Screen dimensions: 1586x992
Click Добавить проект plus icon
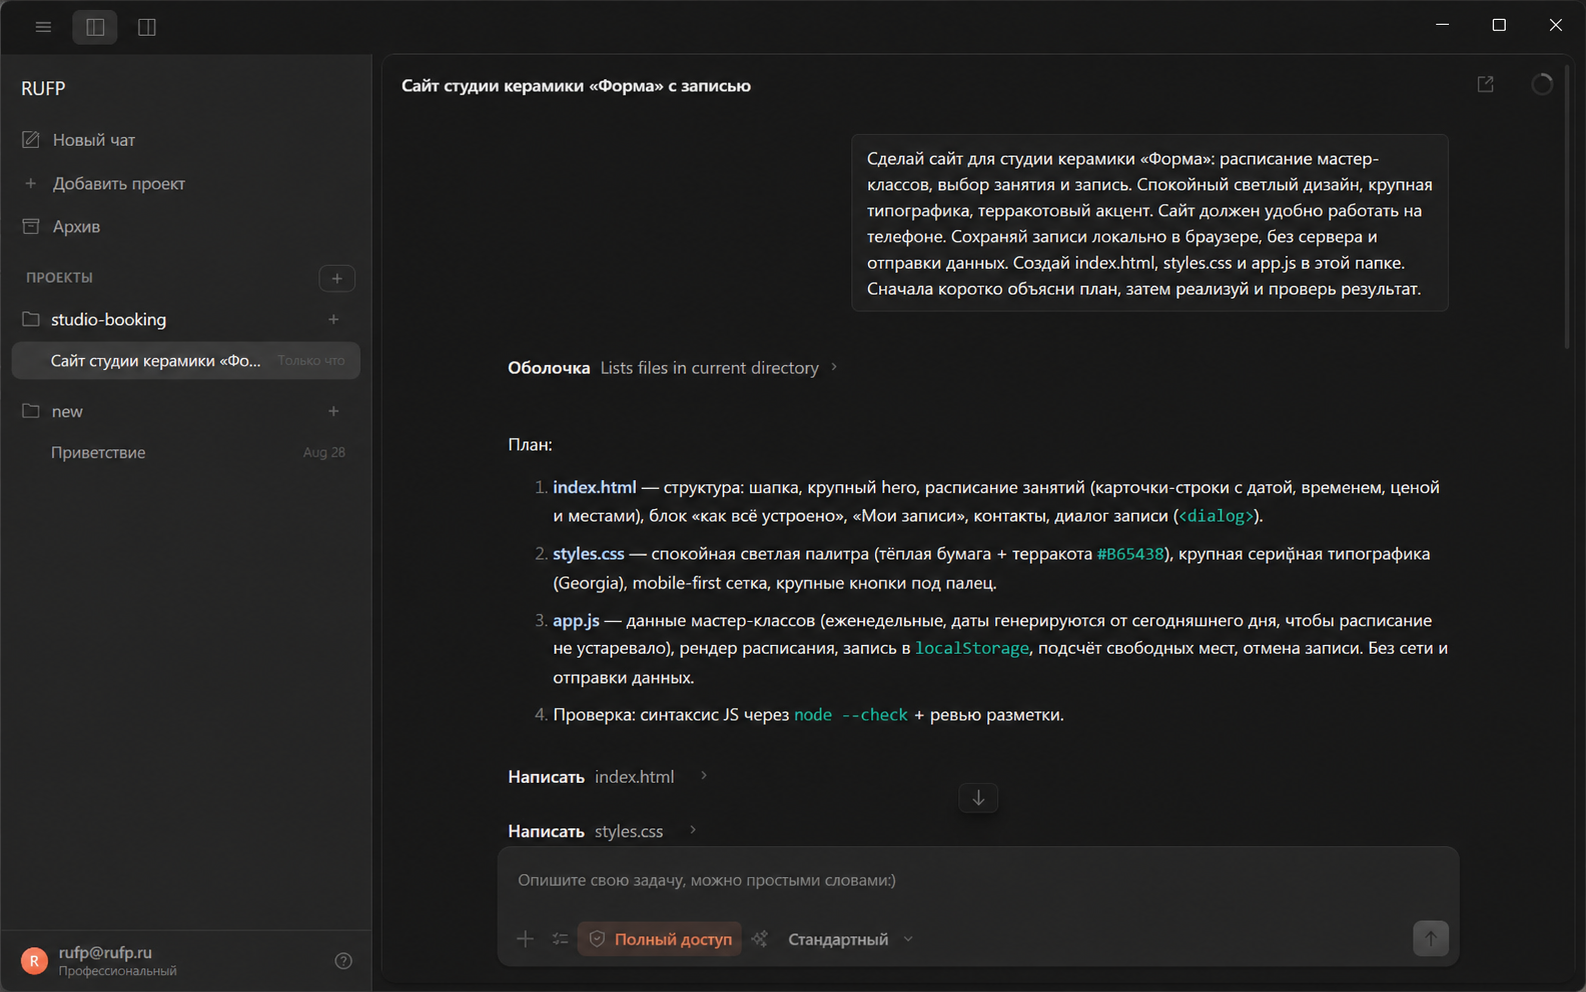click(31, 183)
